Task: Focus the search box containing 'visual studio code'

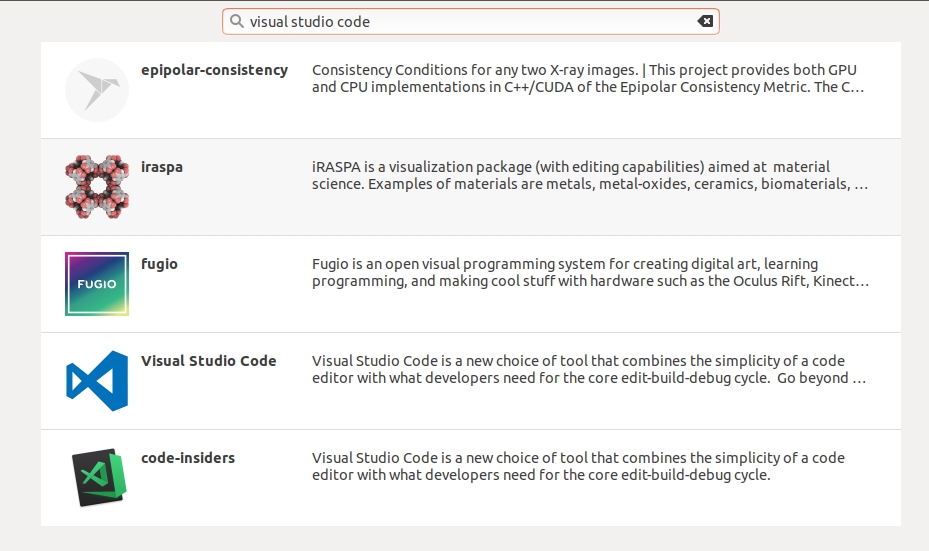Action: 460,21
